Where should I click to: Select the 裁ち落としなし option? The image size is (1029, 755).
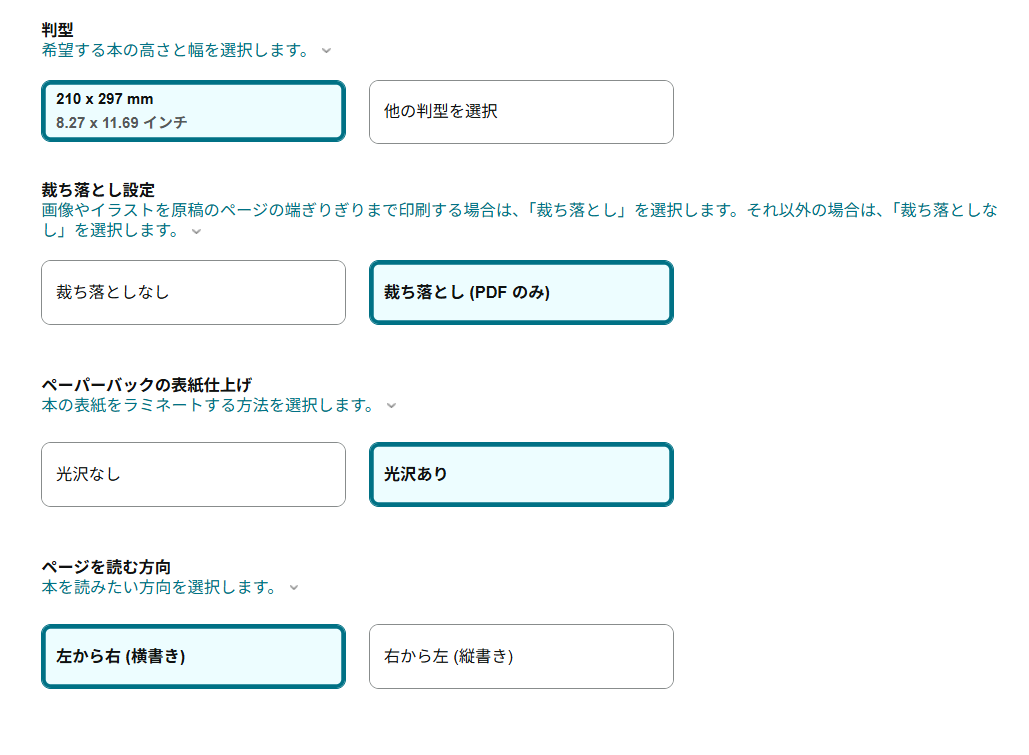[x=193, y=293]
